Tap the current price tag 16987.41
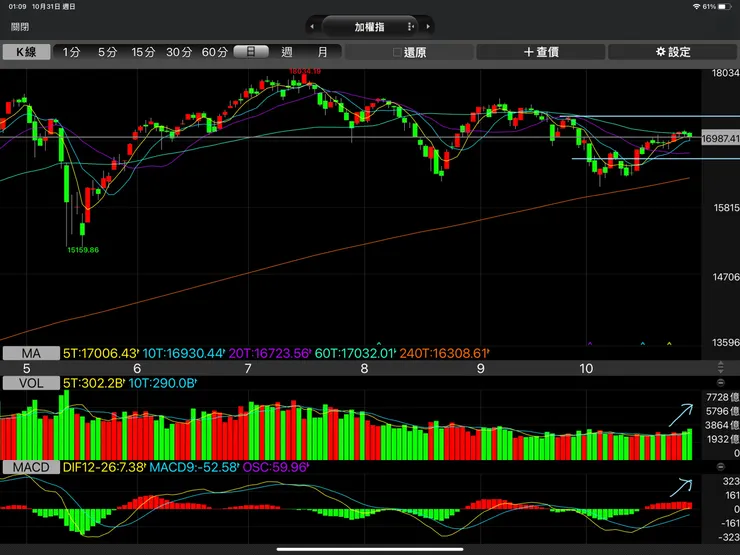 pyautogui.click(x=720, y=138)
